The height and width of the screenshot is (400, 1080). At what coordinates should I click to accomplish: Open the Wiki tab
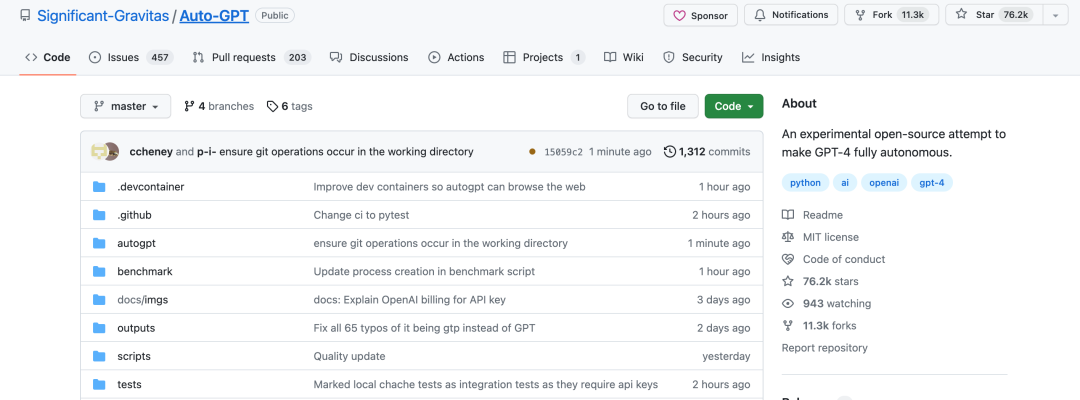pos(623,57)
